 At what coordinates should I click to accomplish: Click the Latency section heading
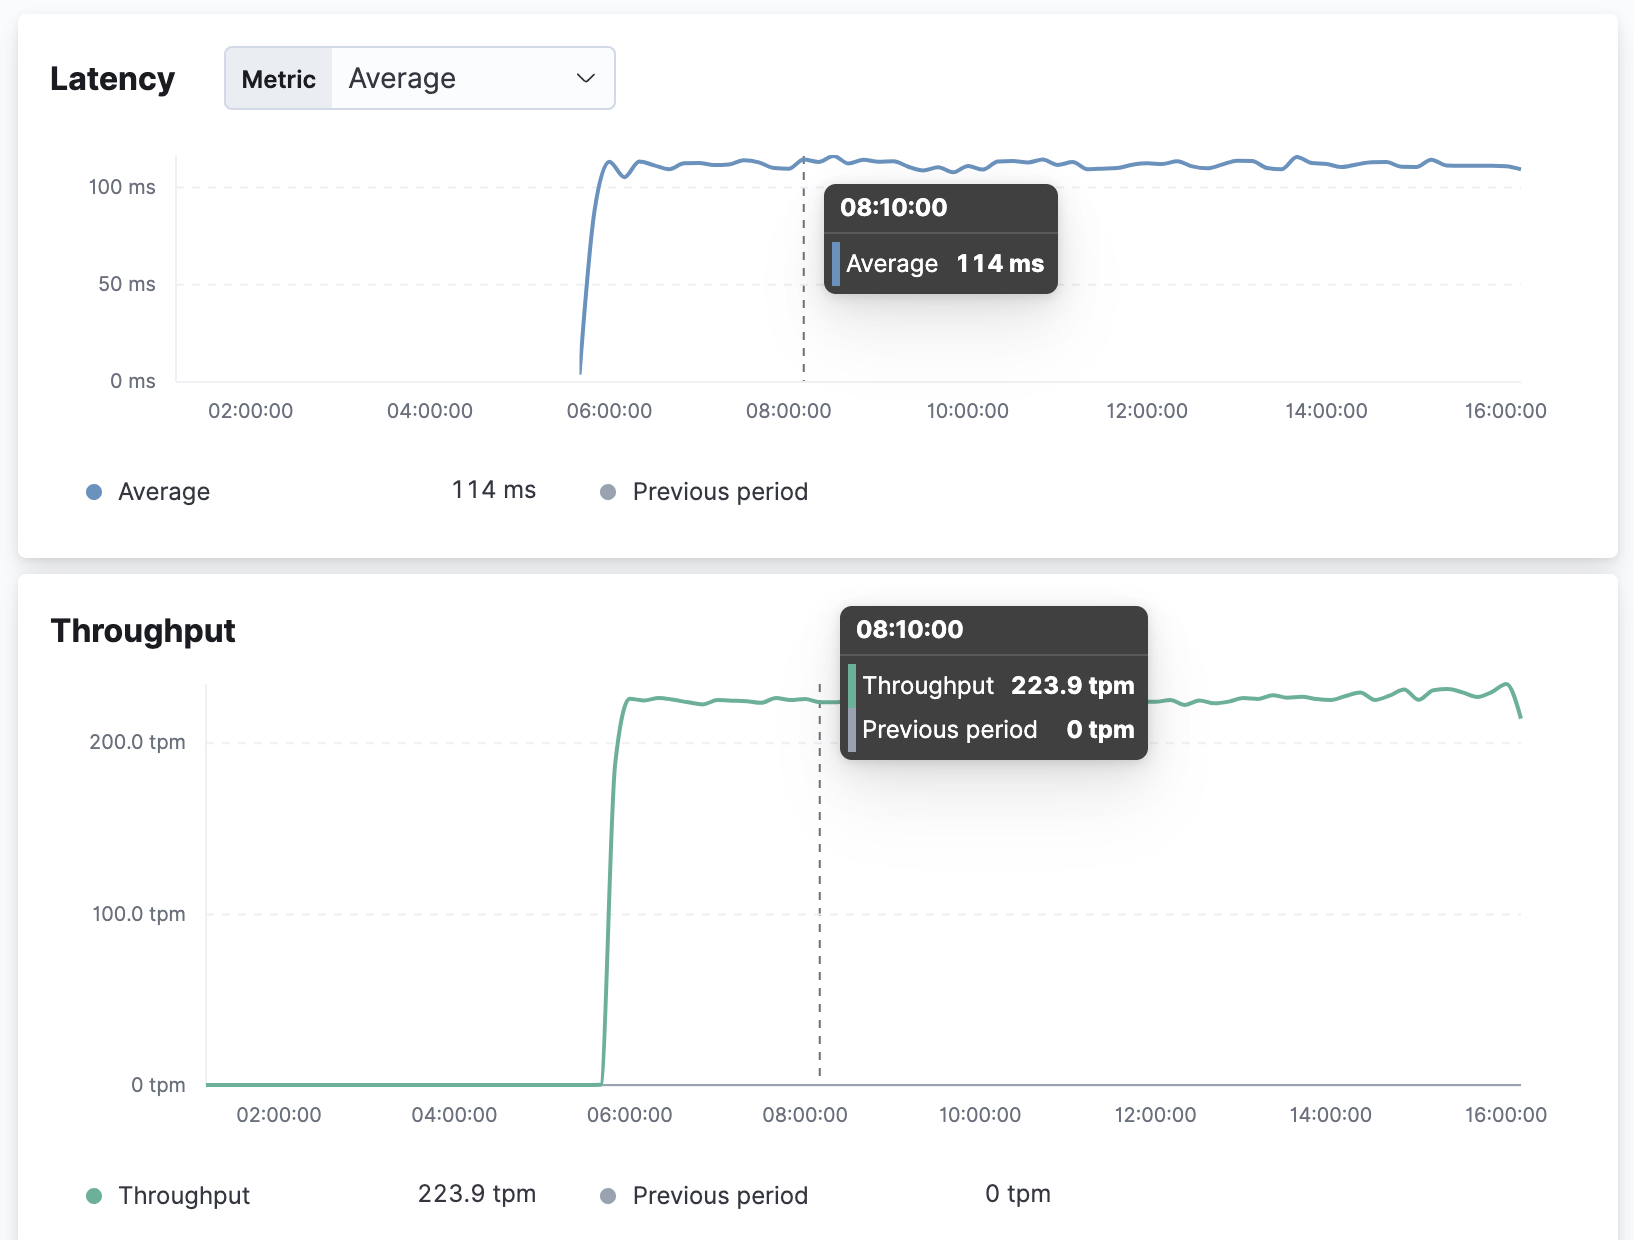(x=112, y=78)
